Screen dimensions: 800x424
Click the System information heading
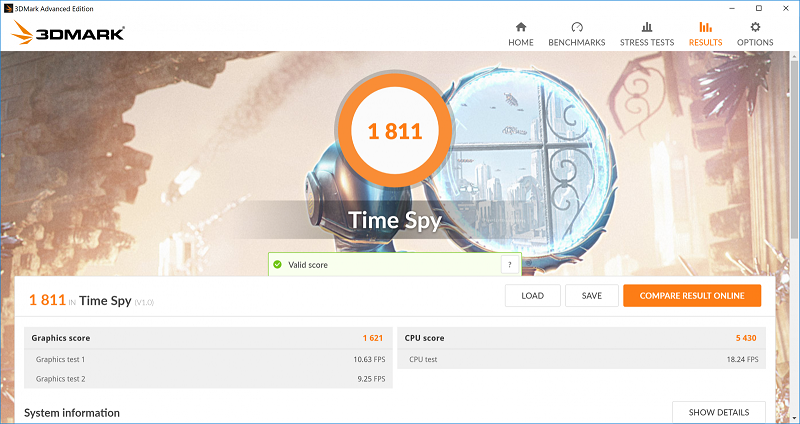(72, 413)
